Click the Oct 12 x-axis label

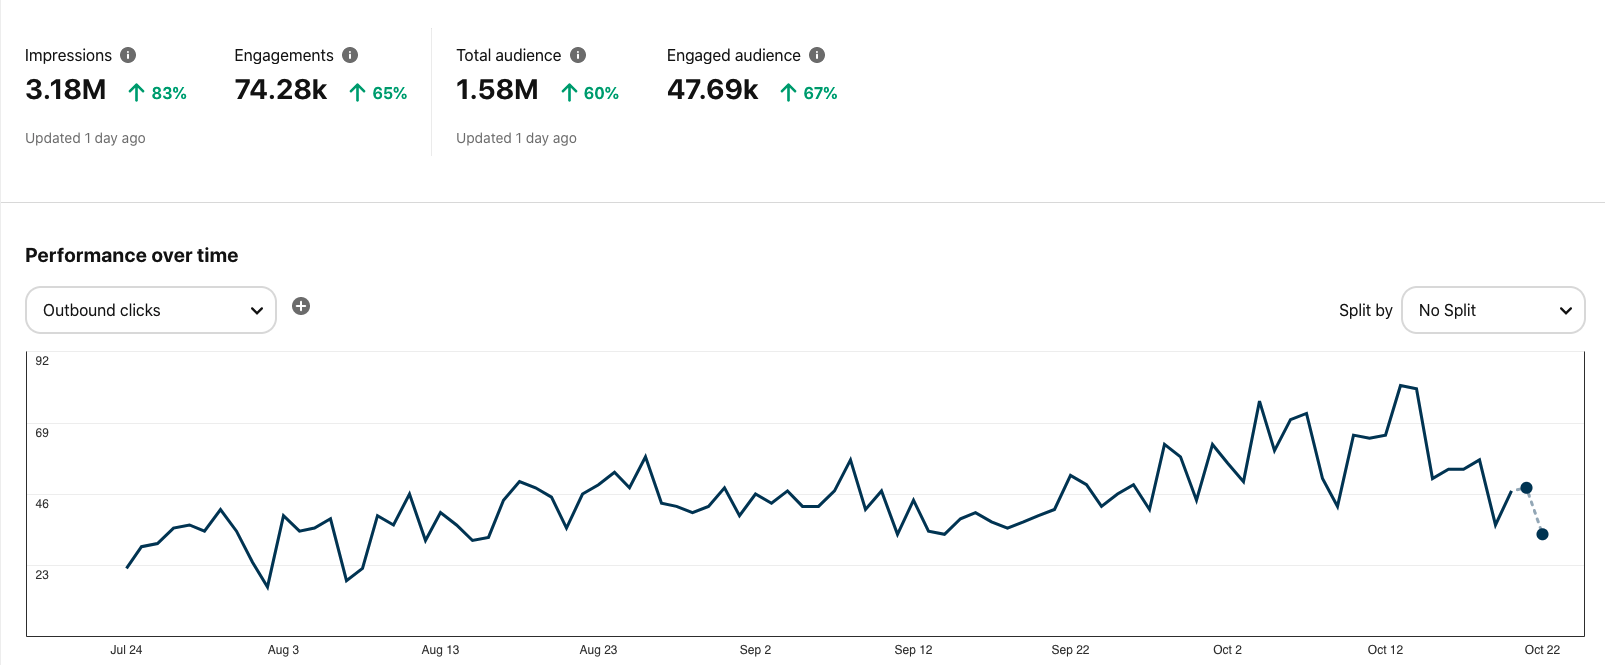[1385, 650]
